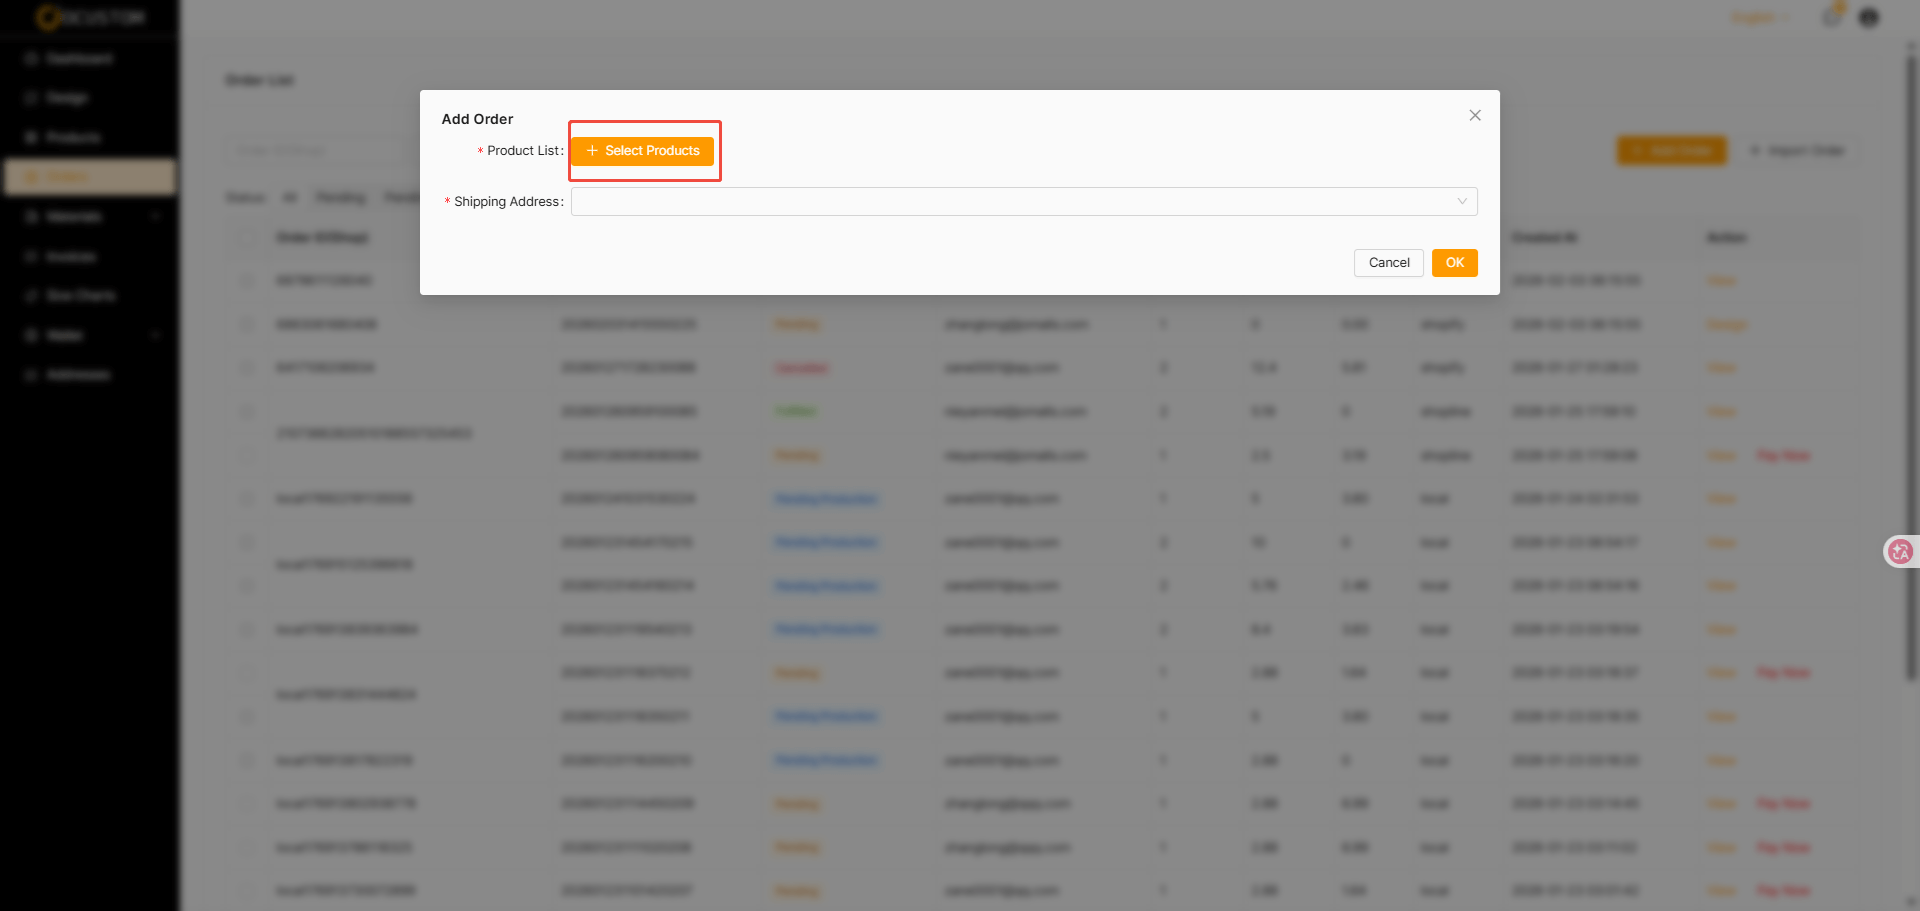Tick the select-all checkbox in the table header
Screen dimensions: 1920x911
point(246,238)
